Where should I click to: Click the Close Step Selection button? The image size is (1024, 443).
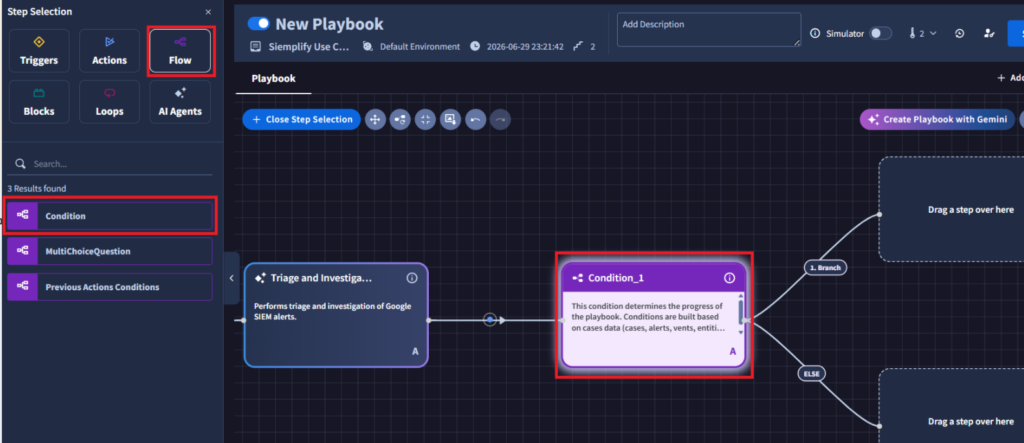pyautogui.click(x=301, y=120)
